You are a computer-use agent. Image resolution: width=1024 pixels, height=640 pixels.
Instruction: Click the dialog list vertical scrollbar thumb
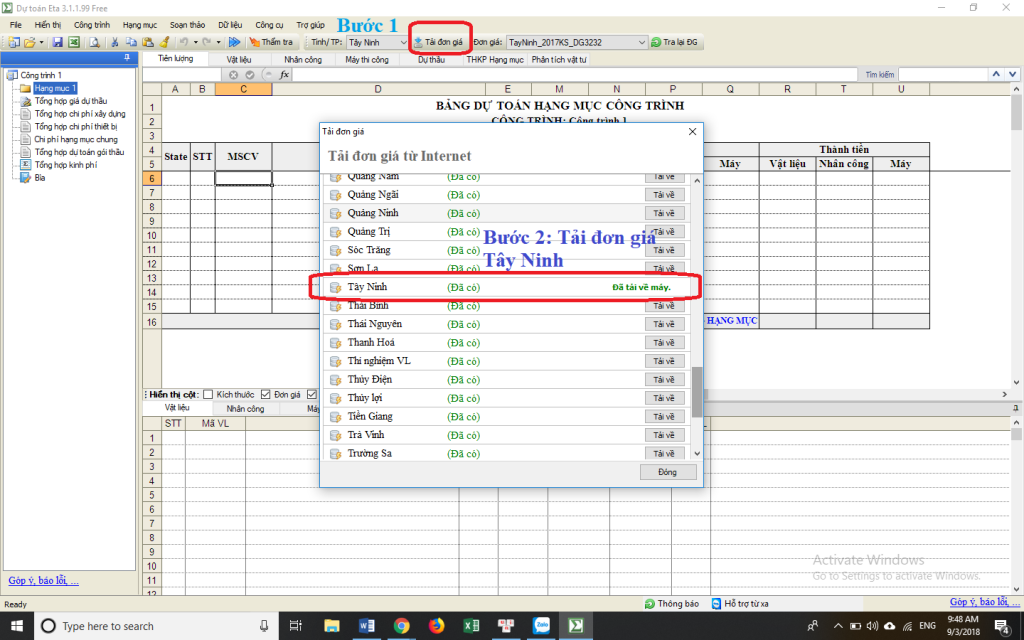[x=697, y=391]
